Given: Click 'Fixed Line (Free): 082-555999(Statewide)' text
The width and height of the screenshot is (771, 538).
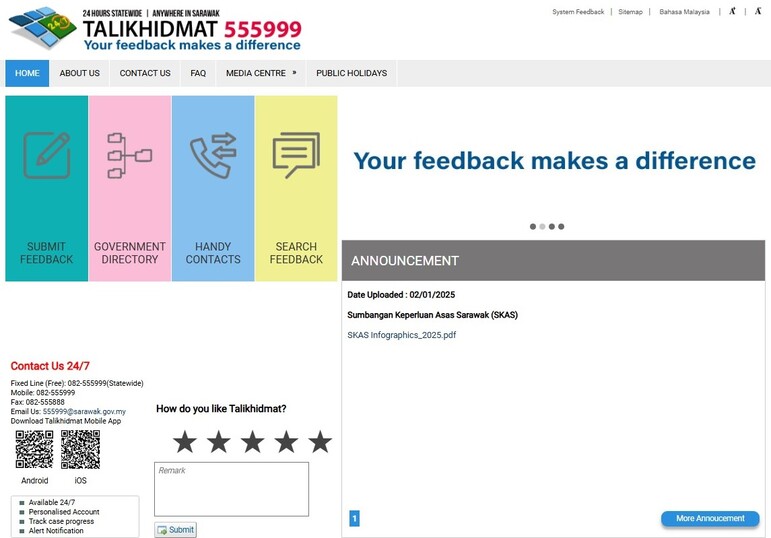Looking at the screenshot, I should 77,383.
